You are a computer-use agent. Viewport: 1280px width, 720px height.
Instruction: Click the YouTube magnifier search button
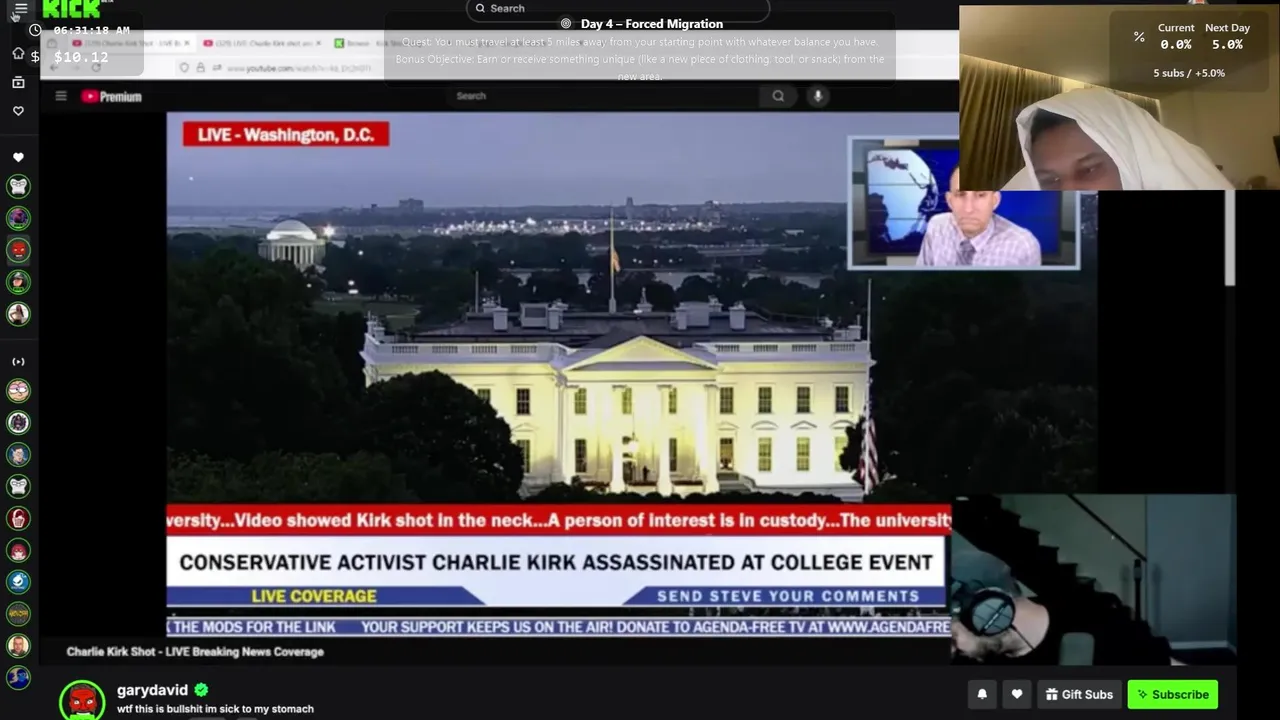click(778, 96)
